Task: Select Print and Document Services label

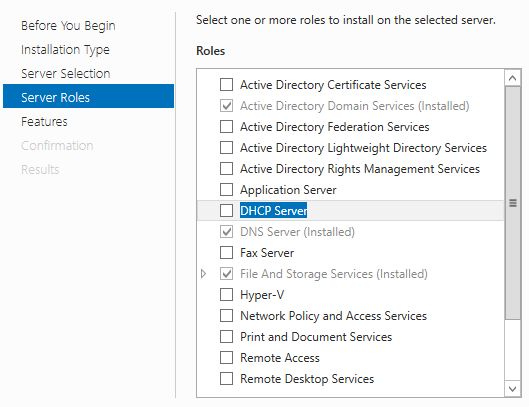Action: point(316,337)
